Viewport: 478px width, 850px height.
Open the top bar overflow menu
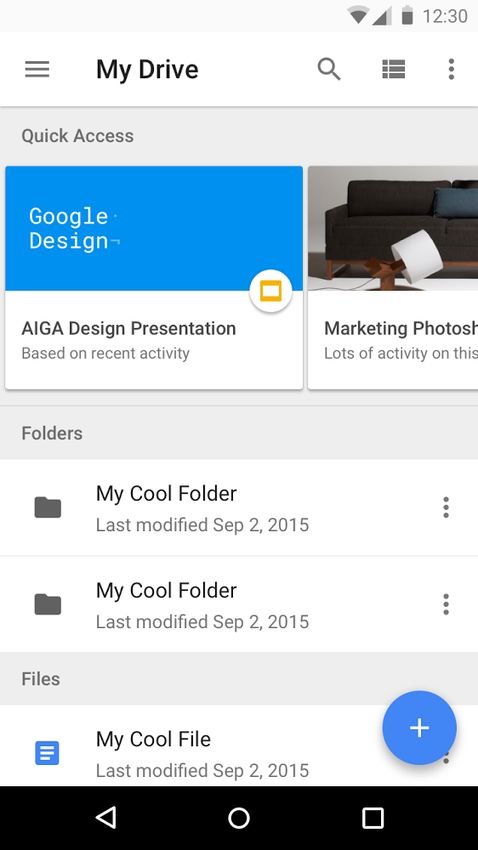click(451, 69)
